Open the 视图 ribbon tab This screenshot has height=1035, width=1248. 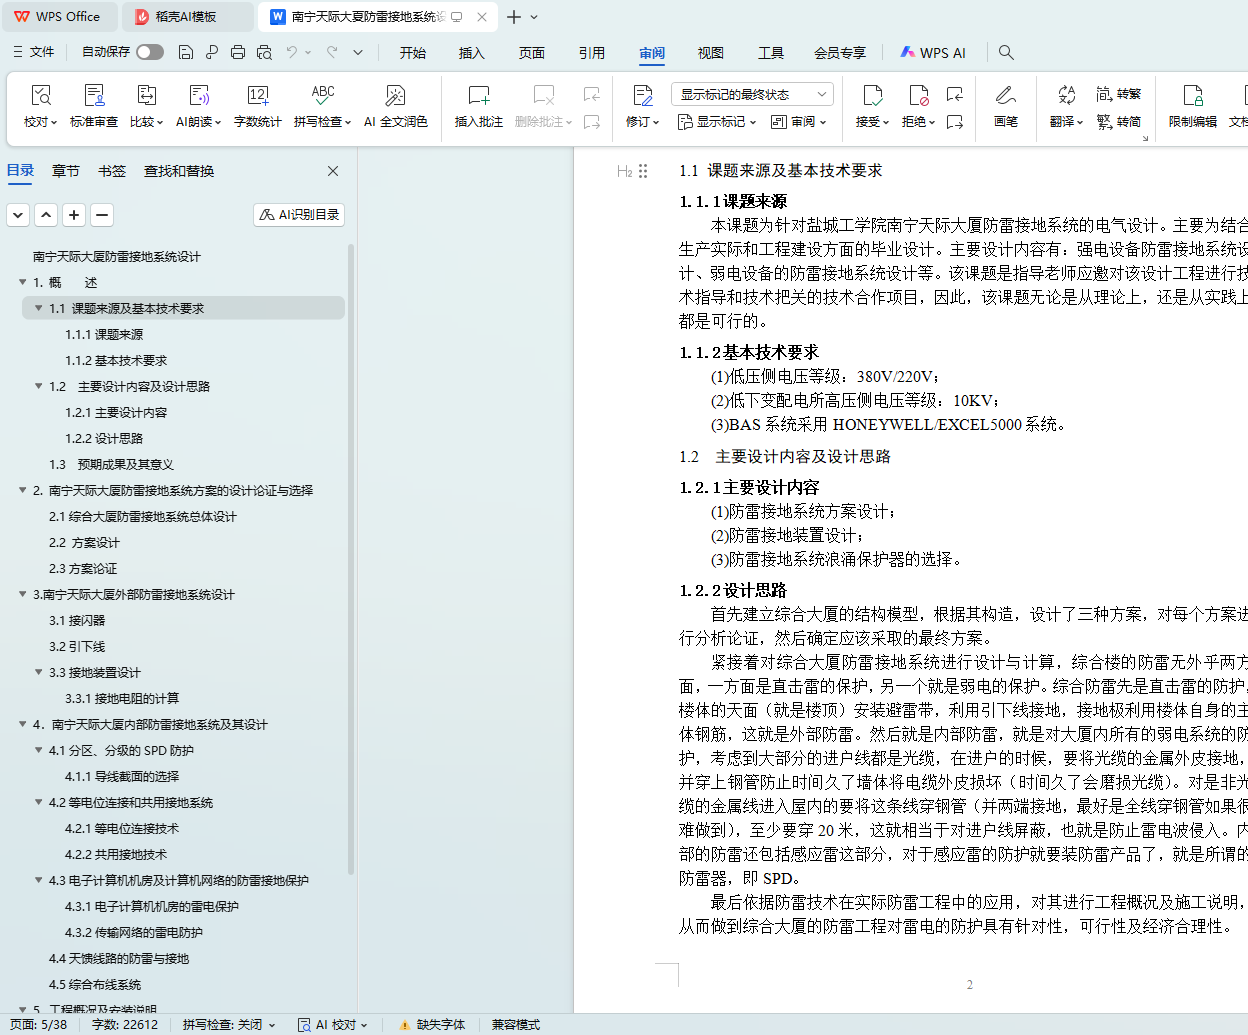710,53
